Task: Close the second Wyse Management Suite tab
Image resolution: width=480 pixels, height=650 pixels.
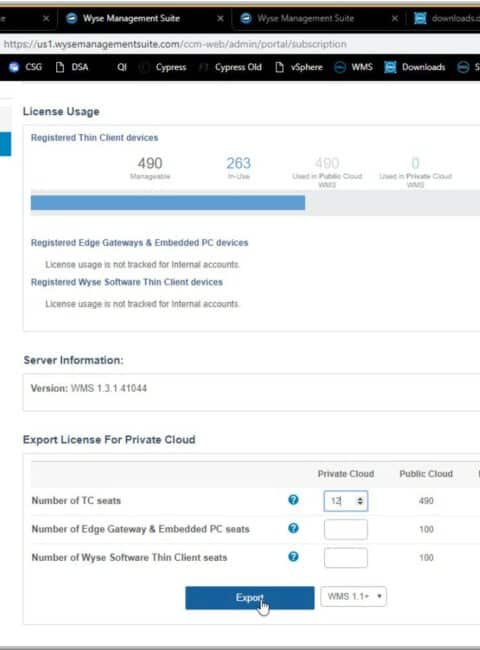Action: click(x=395, y=18)
